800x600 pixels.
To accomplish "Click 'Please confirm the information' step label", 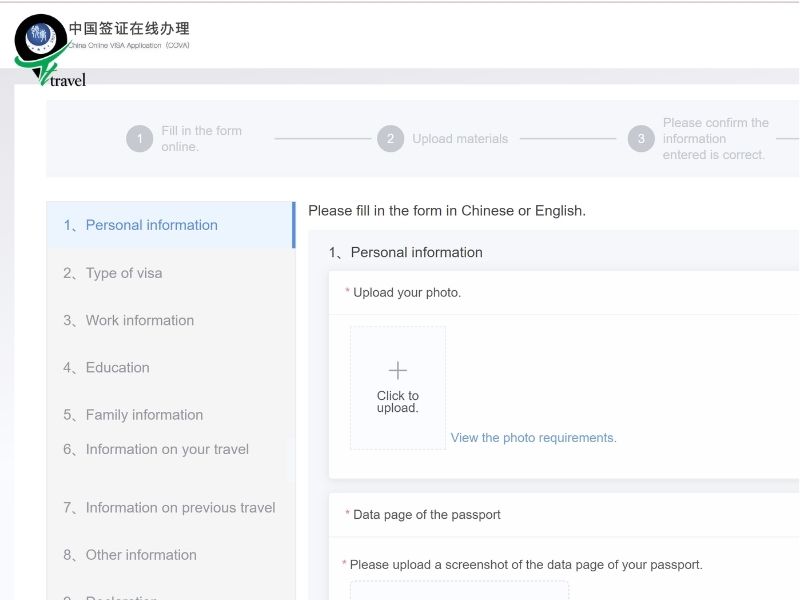I will 715,139.
